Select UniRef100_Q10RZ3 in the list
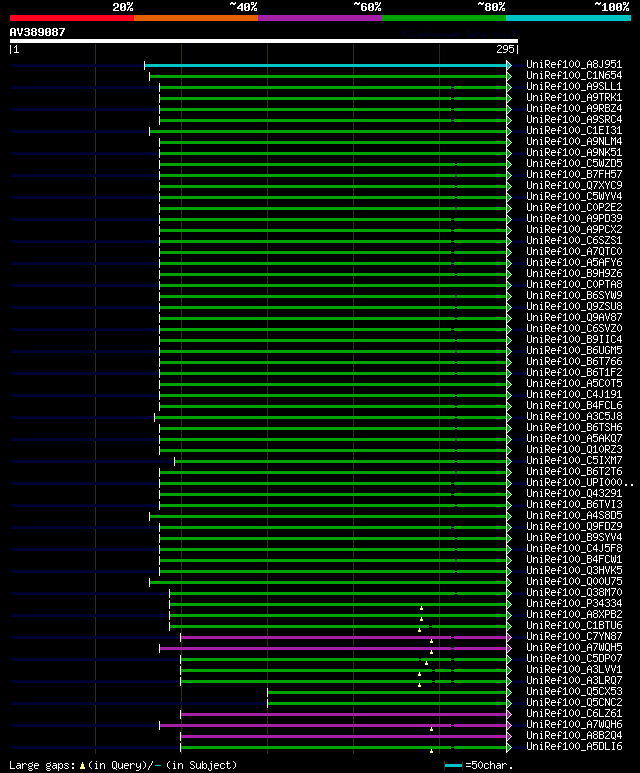The height and width of the screenshot is (773, 640). pyautogui.click(x=574, y=450)
